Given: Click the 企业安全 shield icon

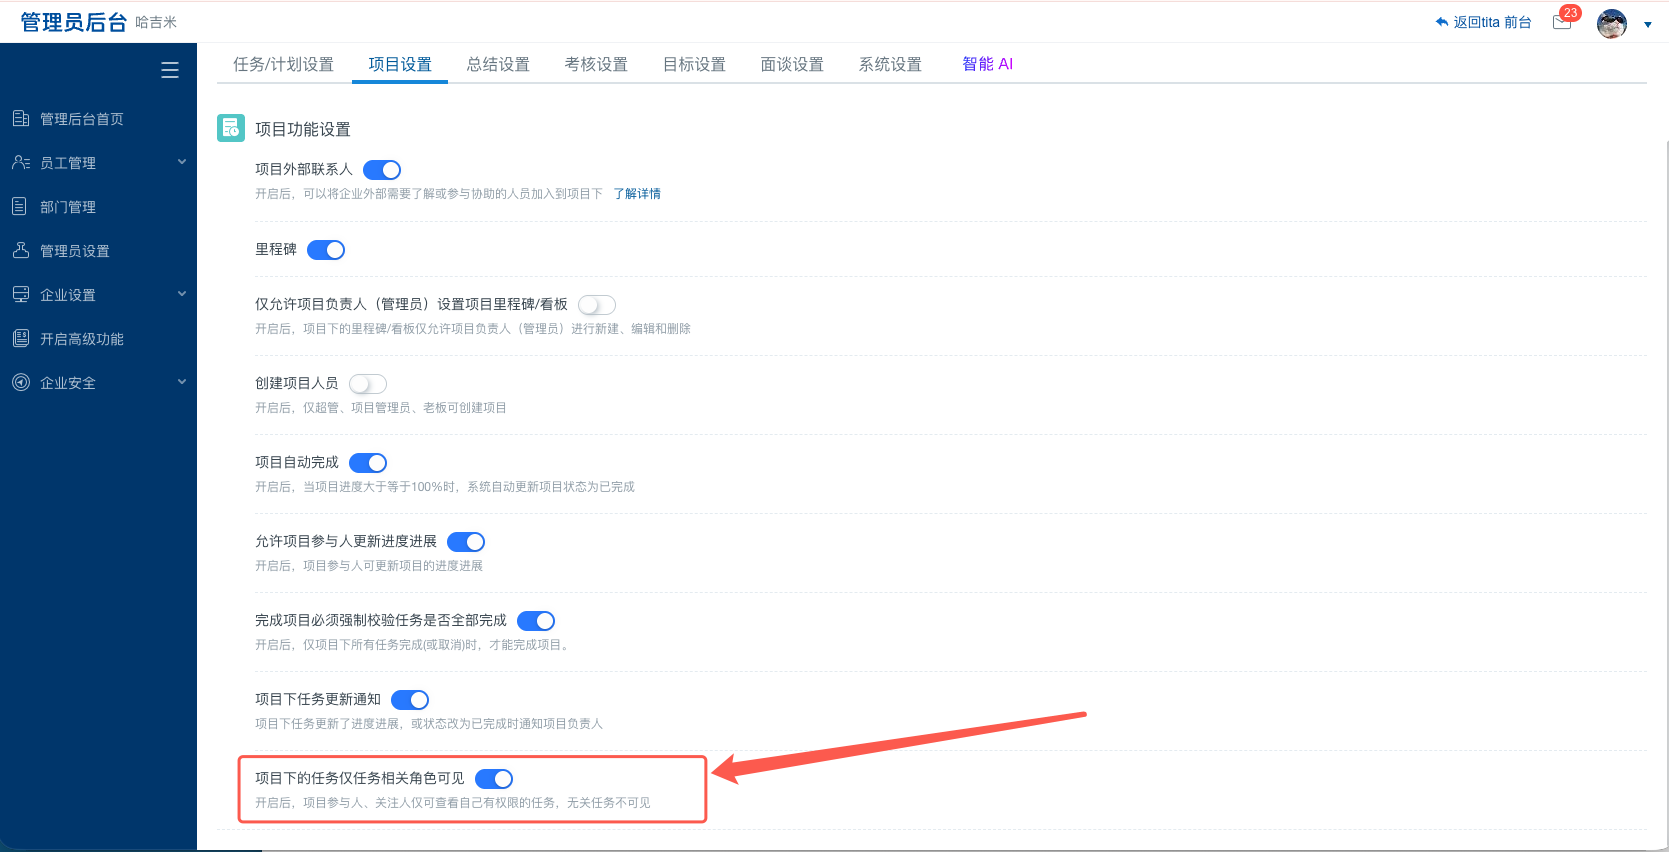Looking at the screenshot, I should click(x=20, y=383).
